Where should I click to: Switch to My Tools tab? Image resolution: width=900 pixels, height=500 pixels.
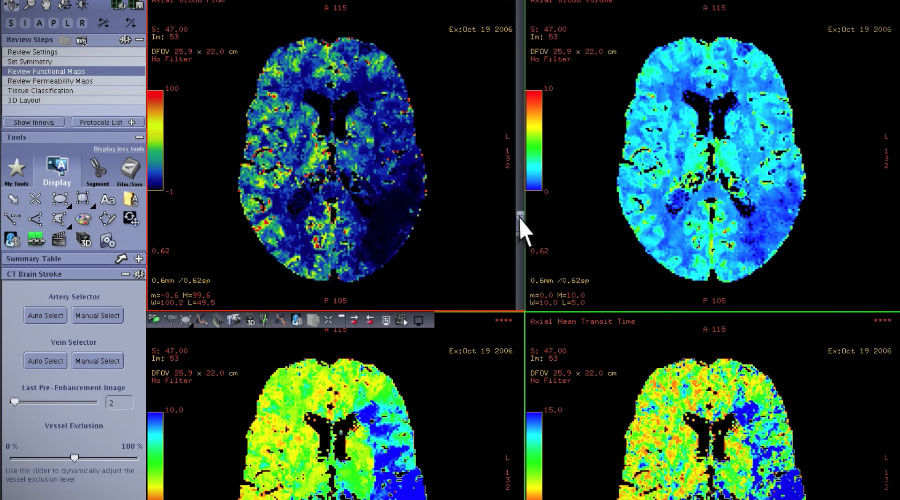pos(17,171)
